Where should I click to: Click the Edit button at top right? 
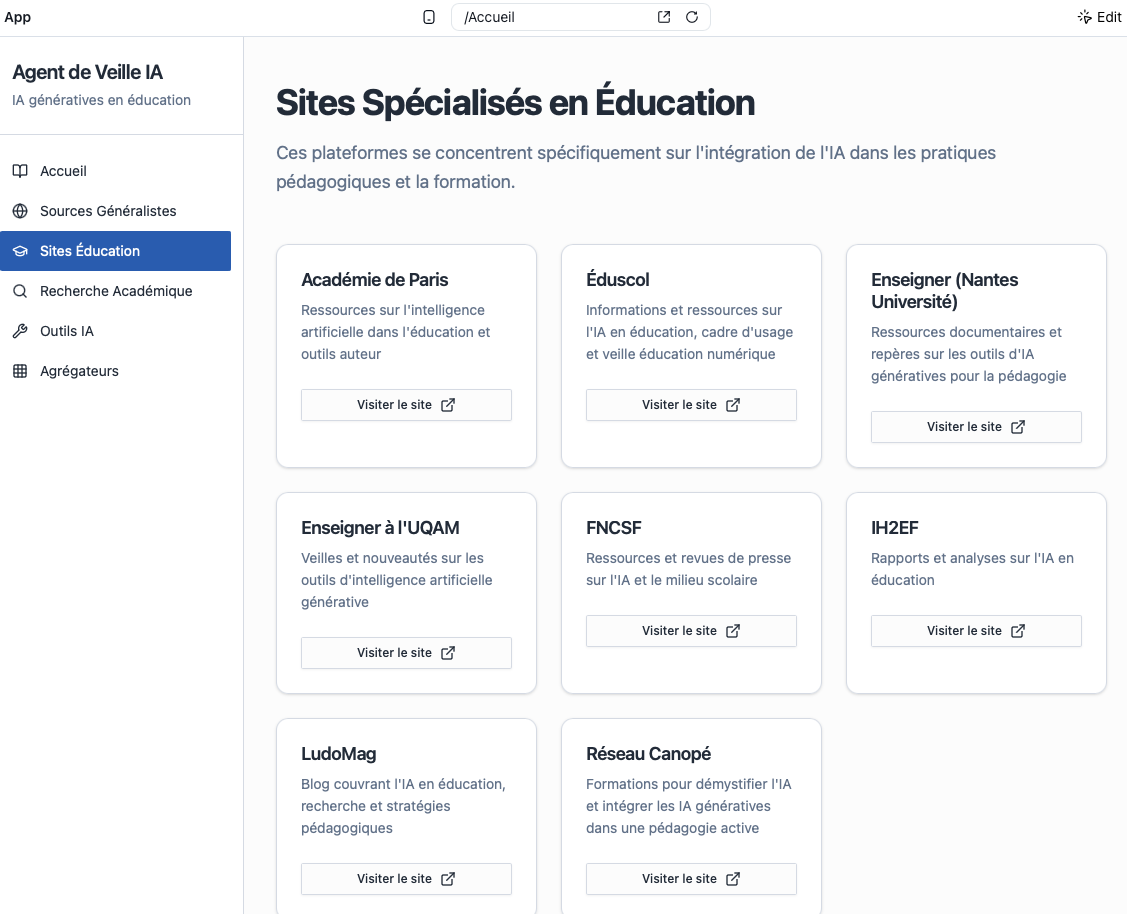1099,17
